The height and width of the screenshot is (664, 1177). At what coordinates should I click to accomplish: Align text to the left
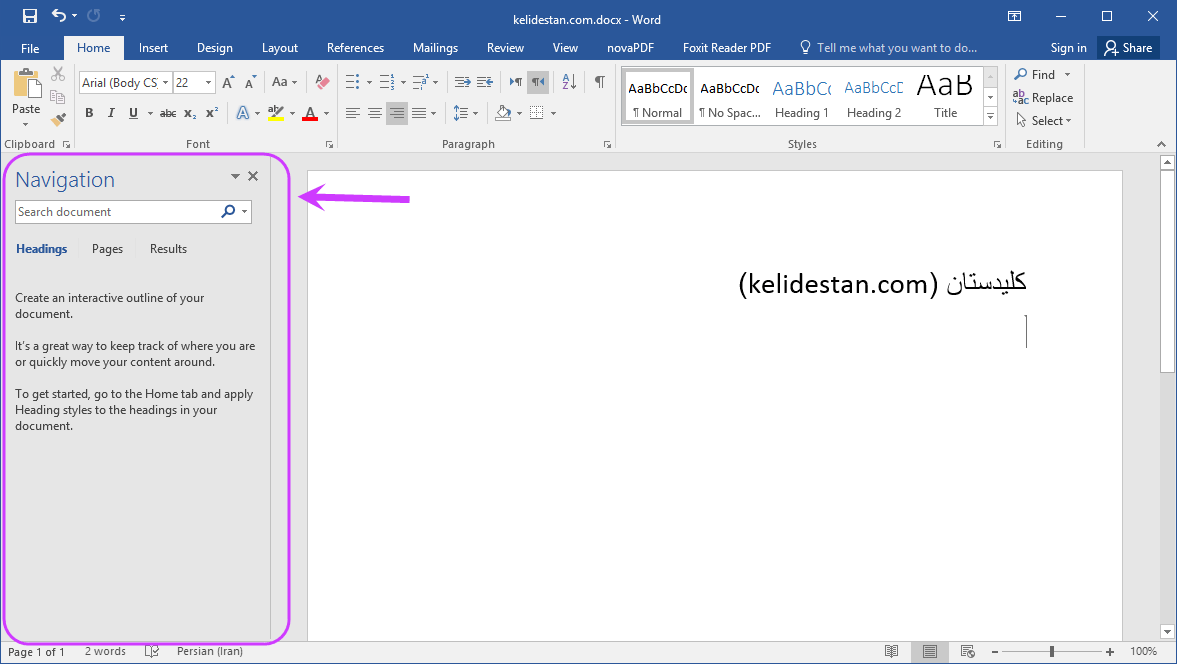point(352,113)
